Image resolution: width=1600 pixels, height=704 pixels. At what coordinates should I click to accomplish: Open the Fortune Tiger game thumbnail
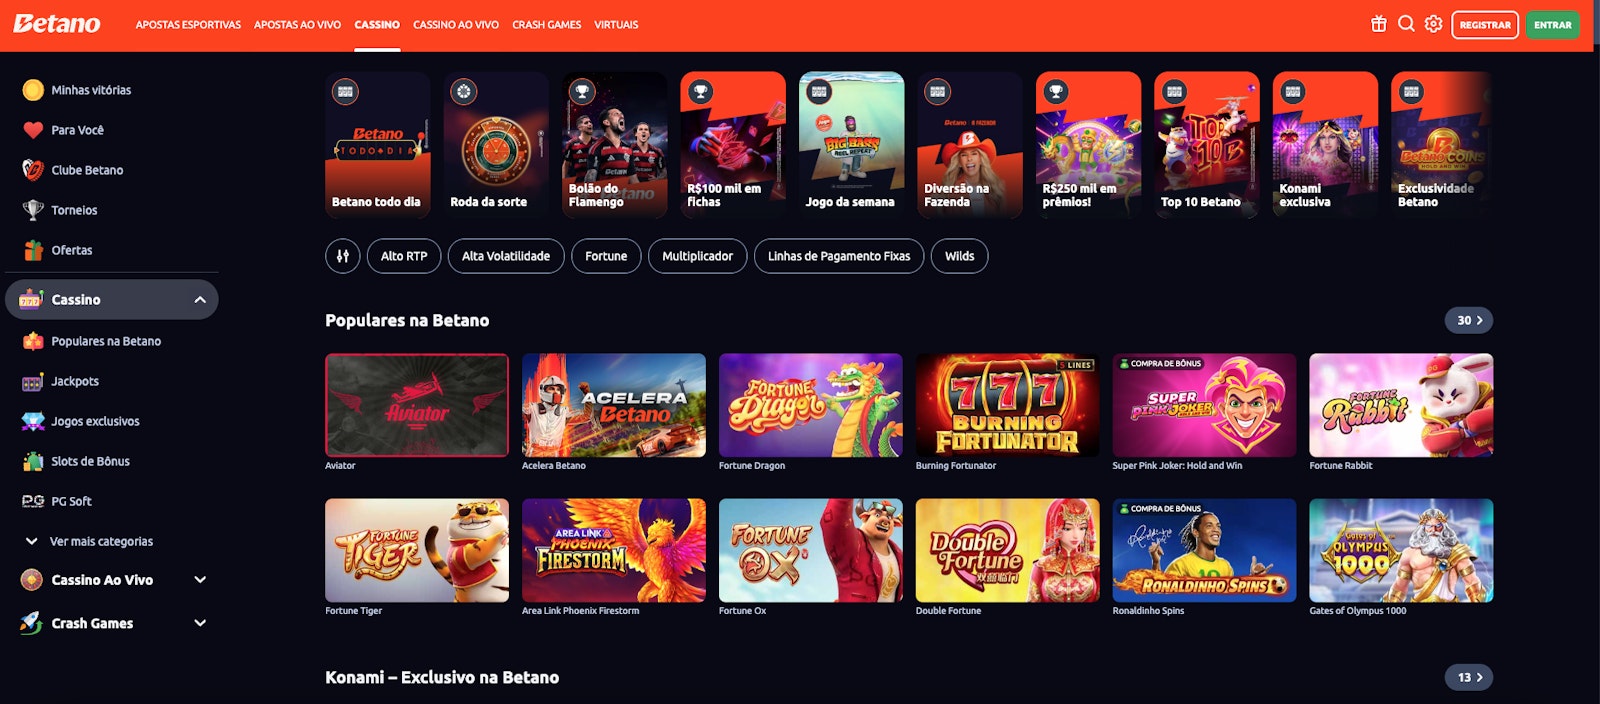(x=417, y=550)
